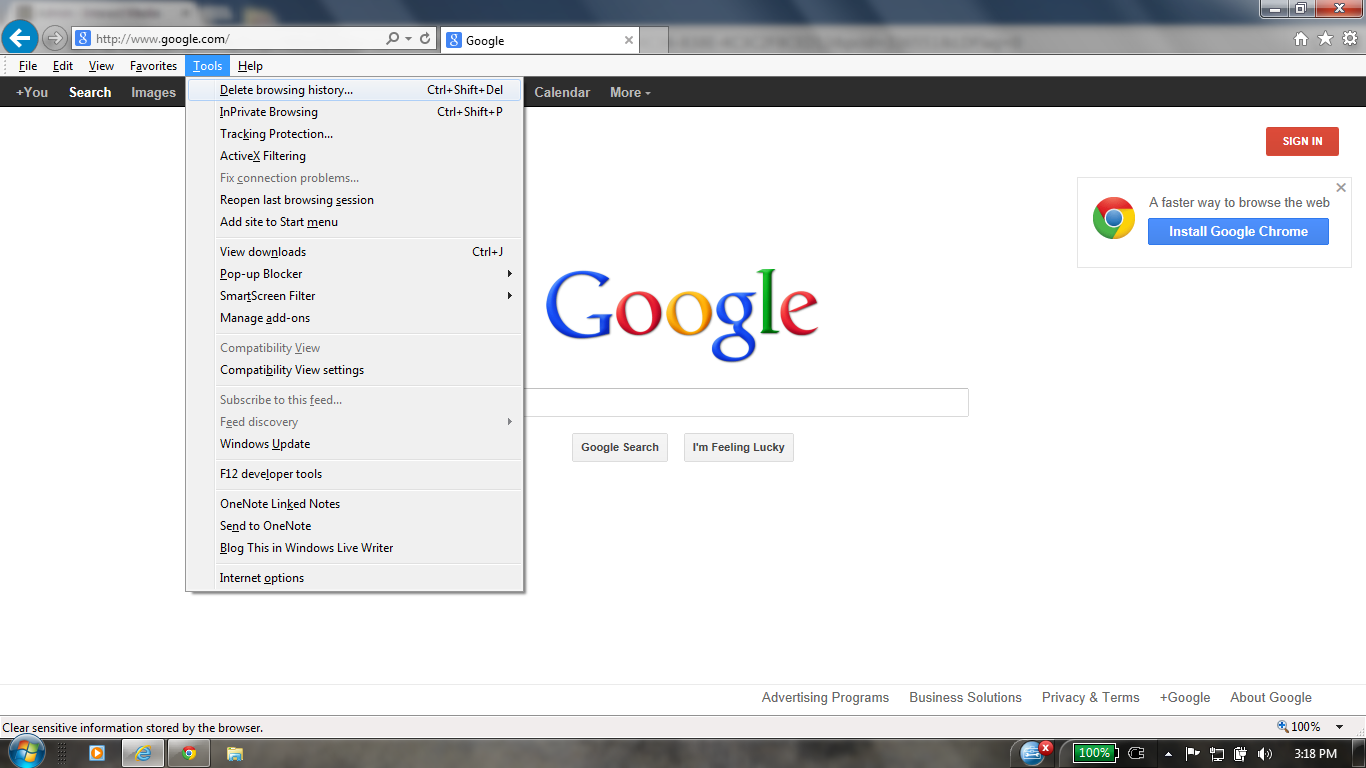Open the volume speaker icon
This screenshot has width=1366, height=768.
[1265, 753]
